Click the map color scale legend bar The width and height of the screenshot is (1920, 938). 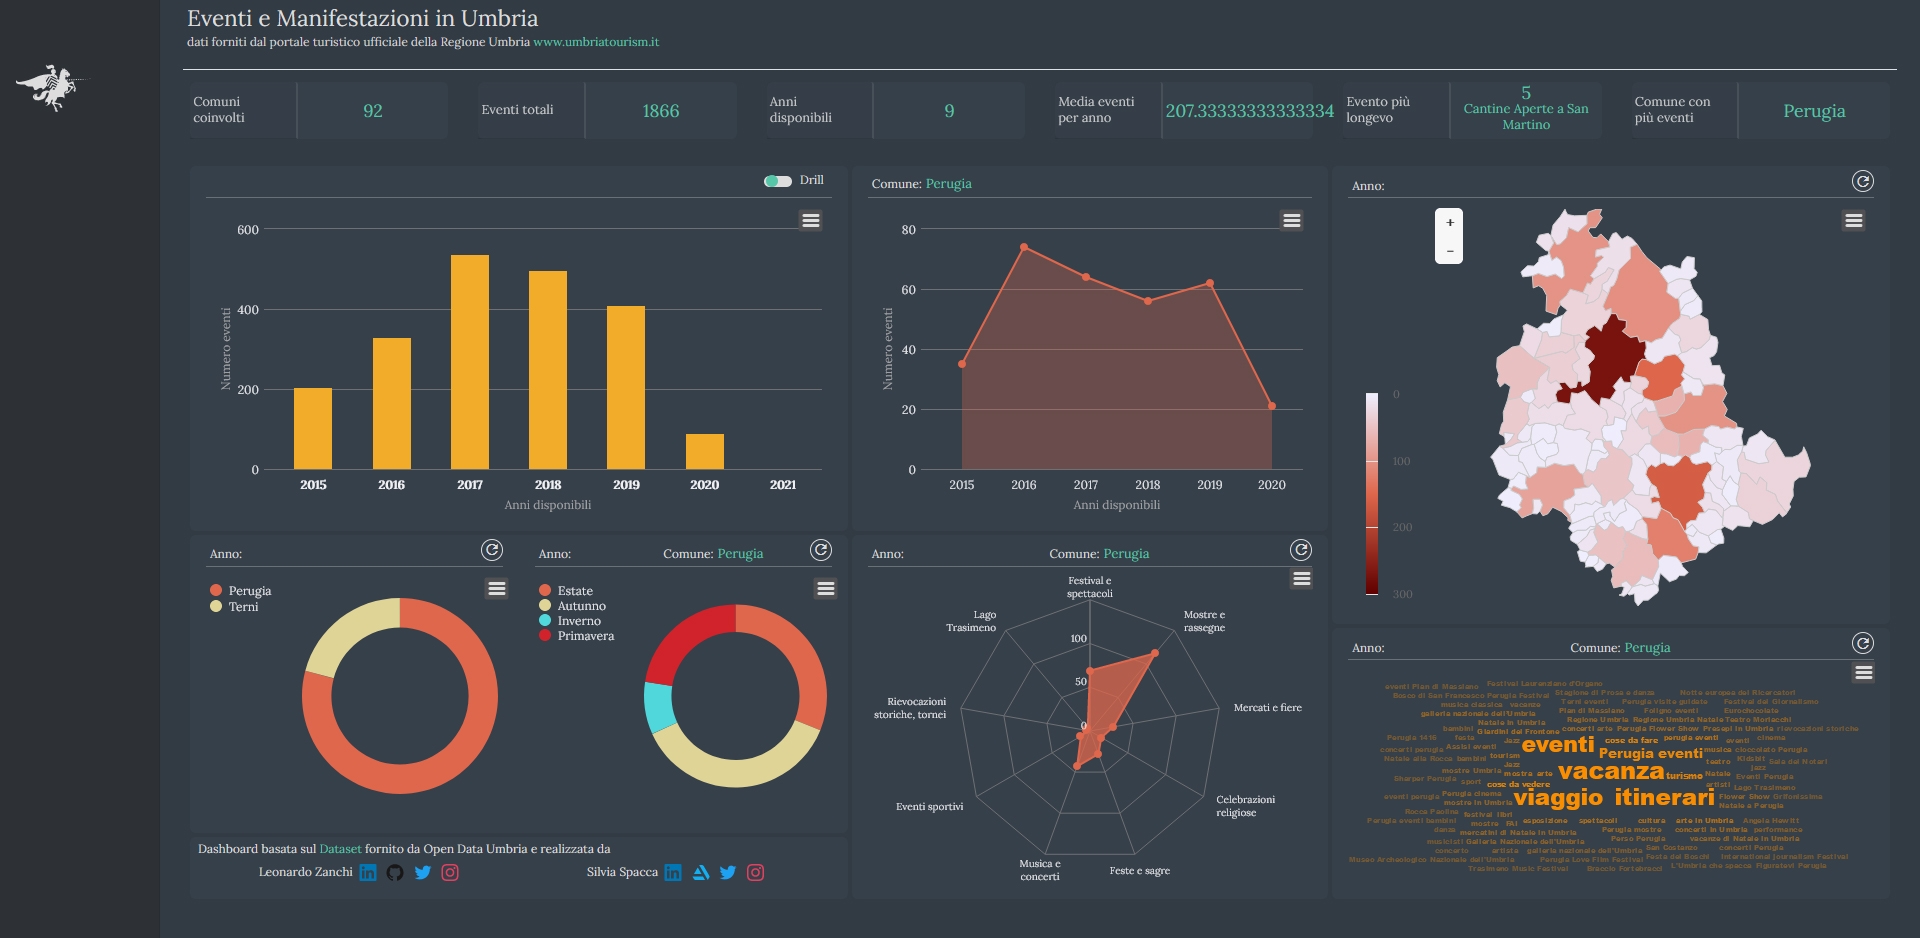1372,494
